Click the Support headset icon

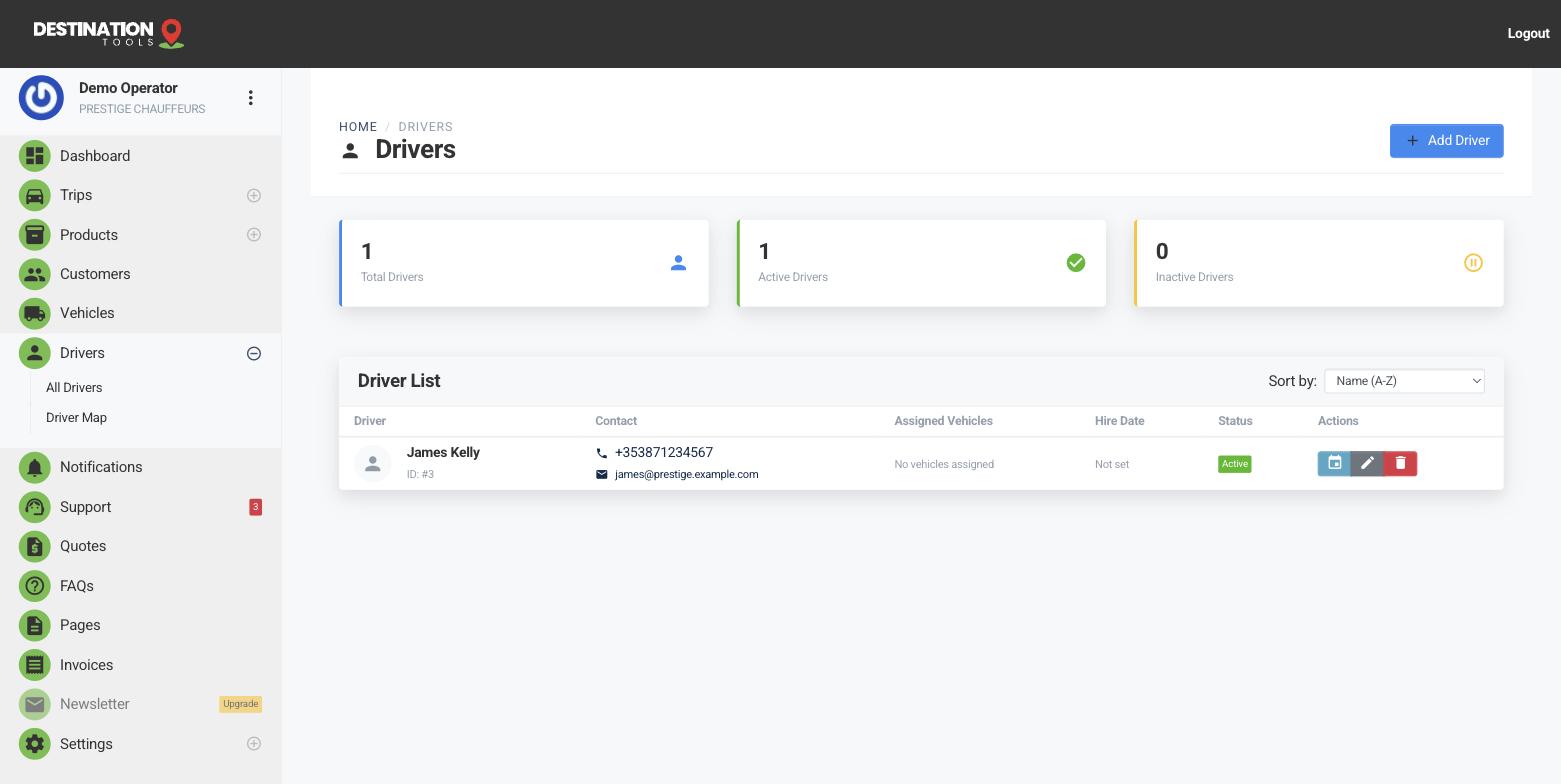pyautogui.click(x=35, y=507)
